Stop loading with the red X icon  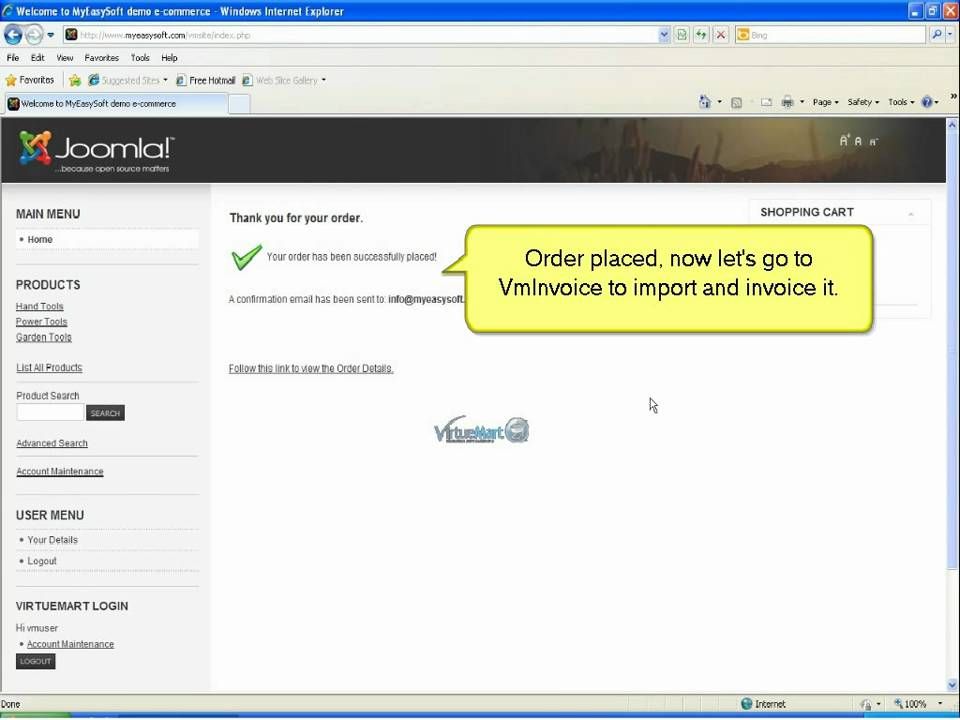click(721, 35)
